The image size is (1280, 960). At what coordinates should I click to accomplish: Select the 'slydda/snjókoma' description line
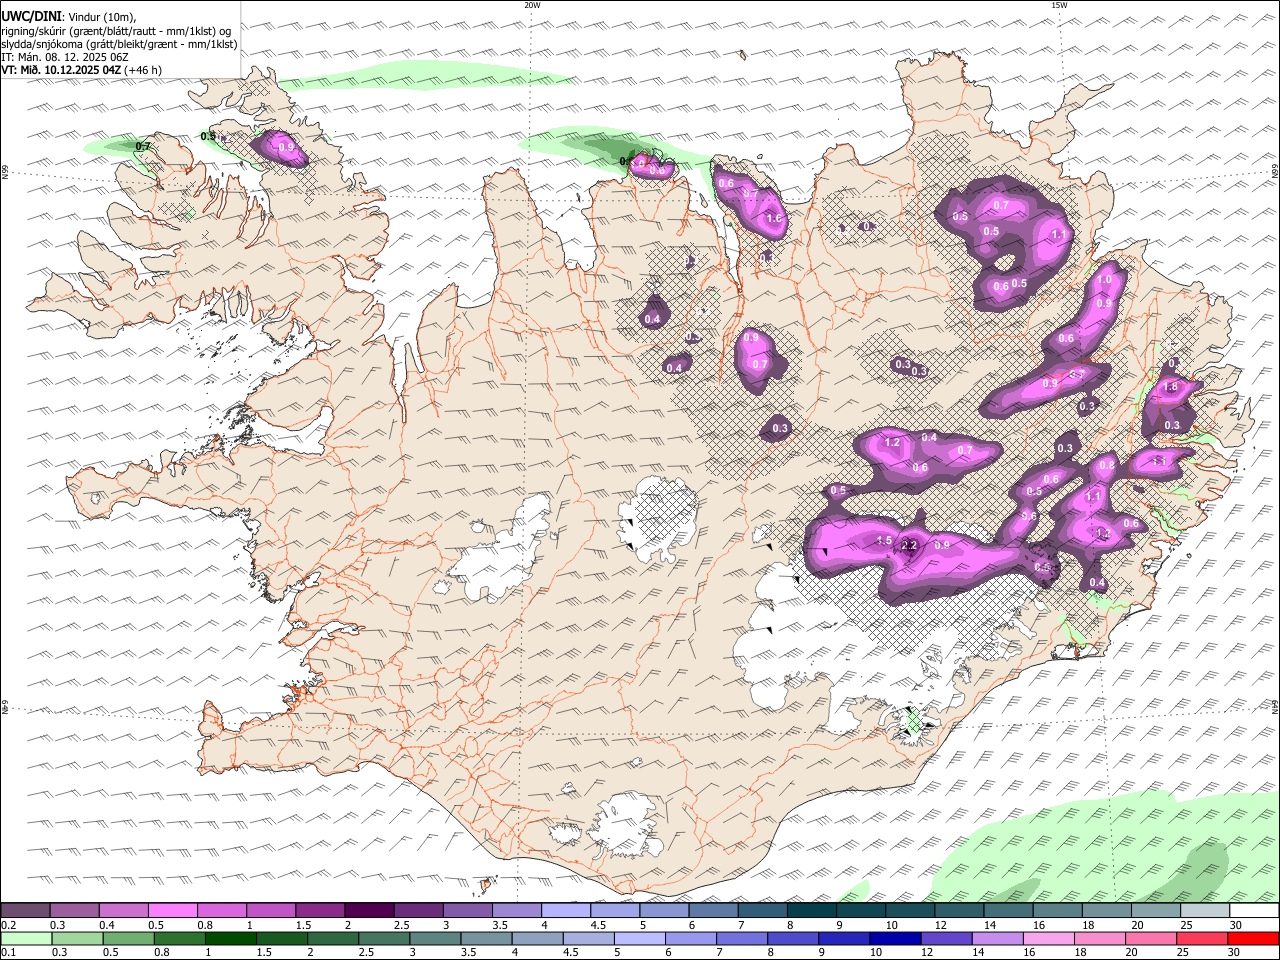pyautogui.click(x=119, y=44)
